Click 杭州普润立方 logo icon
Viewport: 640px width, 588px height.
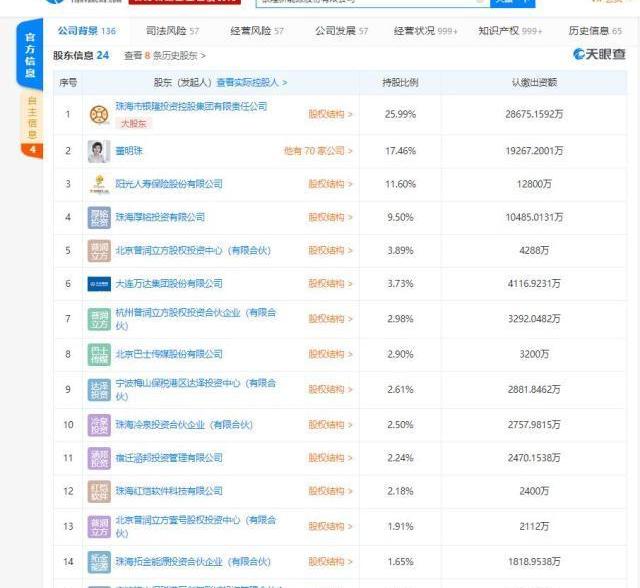click(99, 319)
